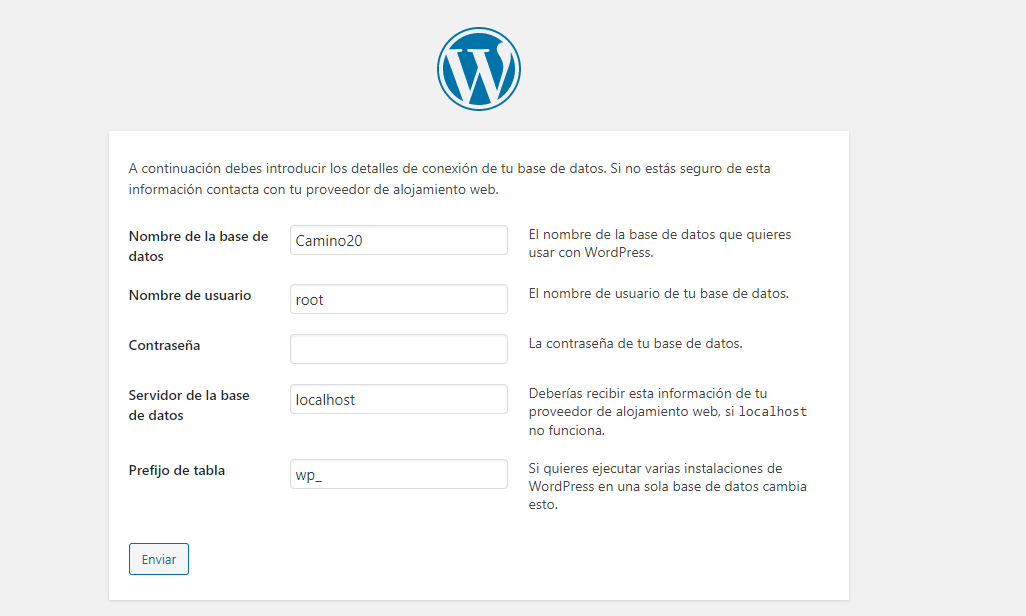
Task: Focus the database server field with localhost
Action: tap(398, 399)
